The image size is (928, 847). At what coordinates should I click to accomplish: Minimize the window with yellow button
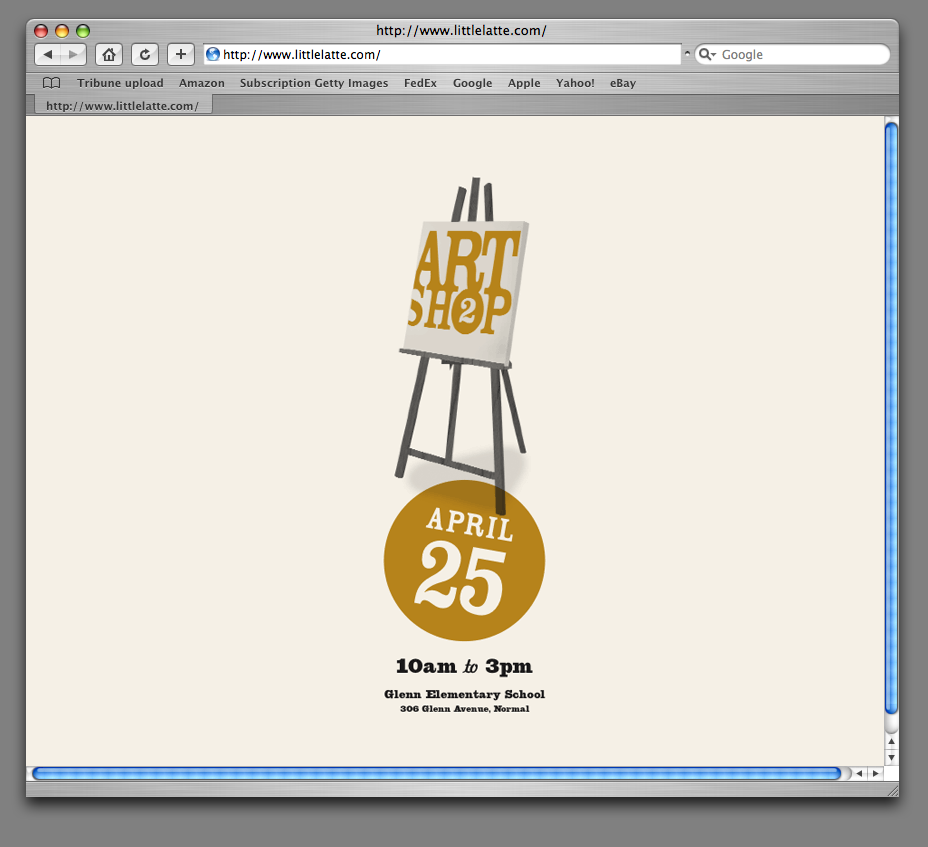pyautogui.click(x=62, y=31)
